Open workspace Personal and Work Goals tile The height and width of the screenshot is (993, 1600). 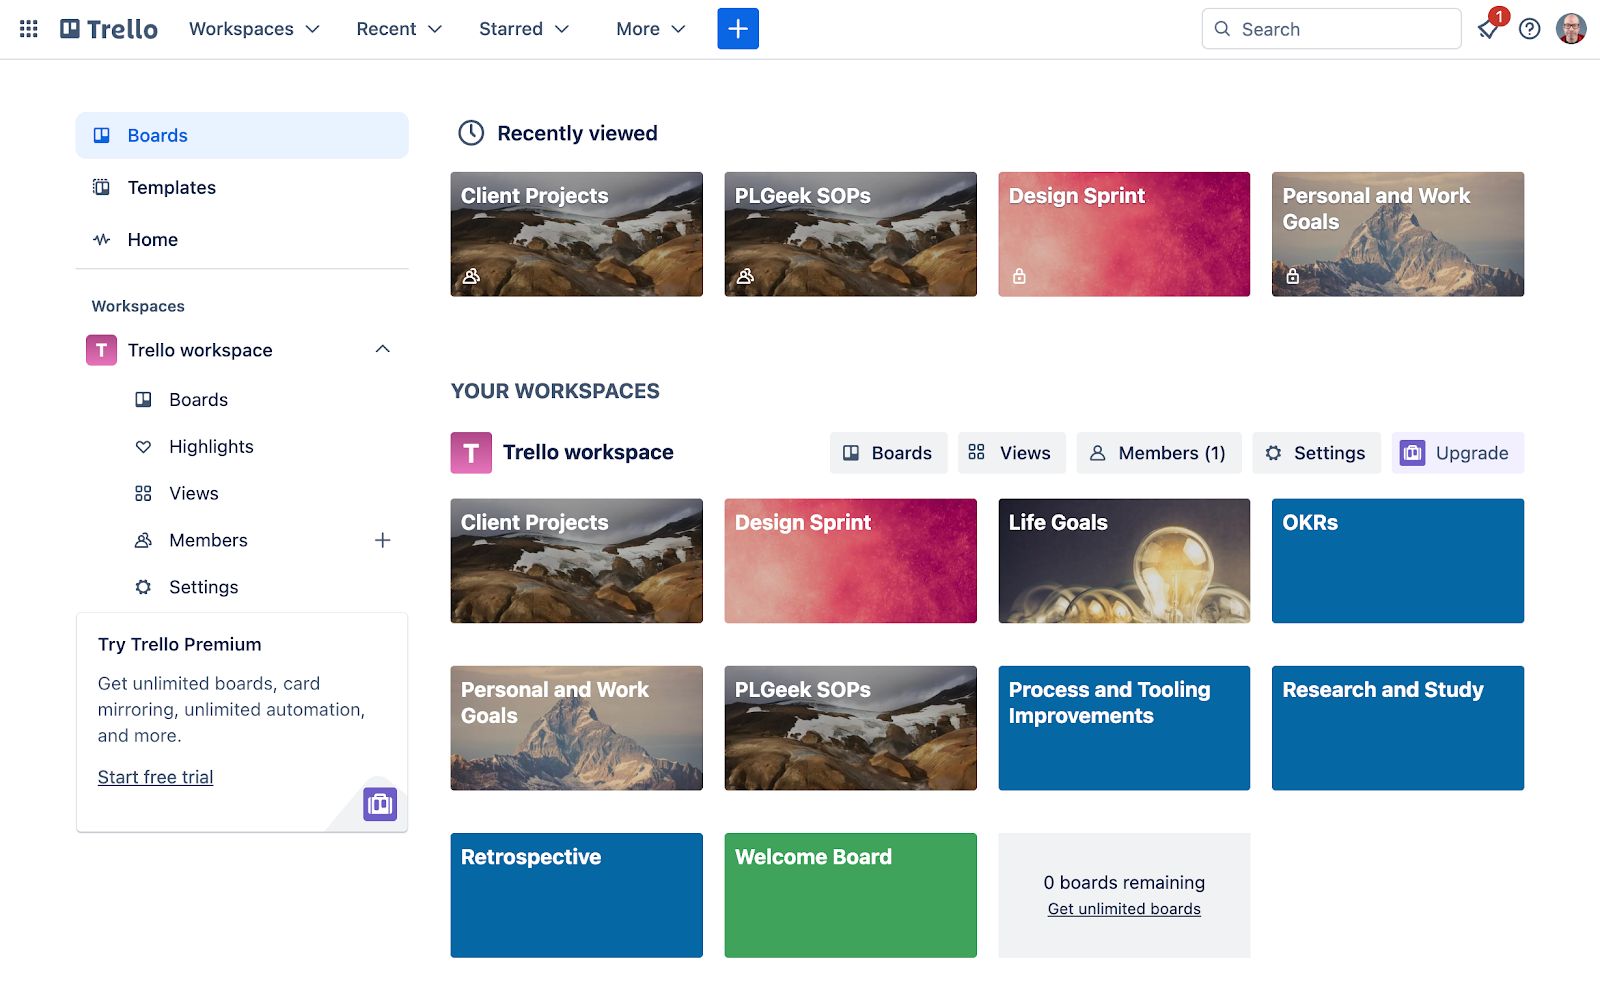pos(577,728)
